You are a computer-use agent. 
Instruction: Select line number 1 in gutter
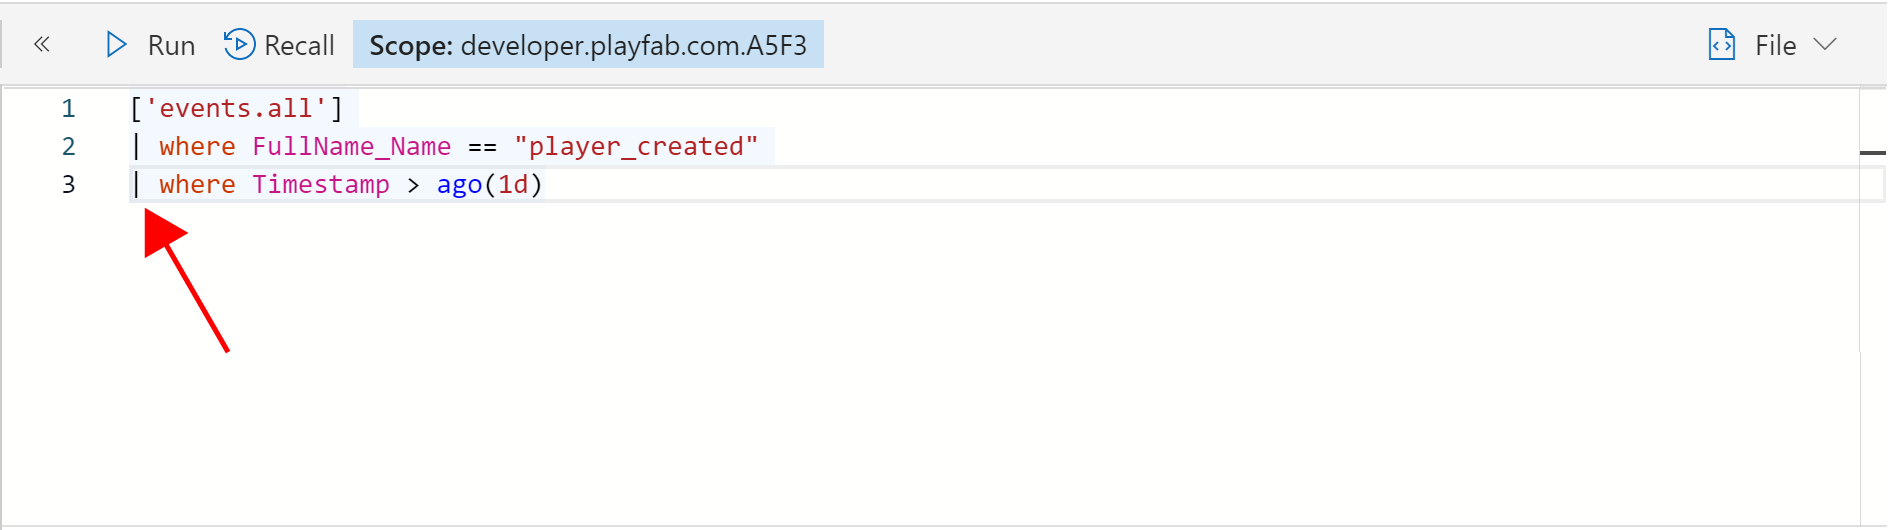tap(68, 108)
